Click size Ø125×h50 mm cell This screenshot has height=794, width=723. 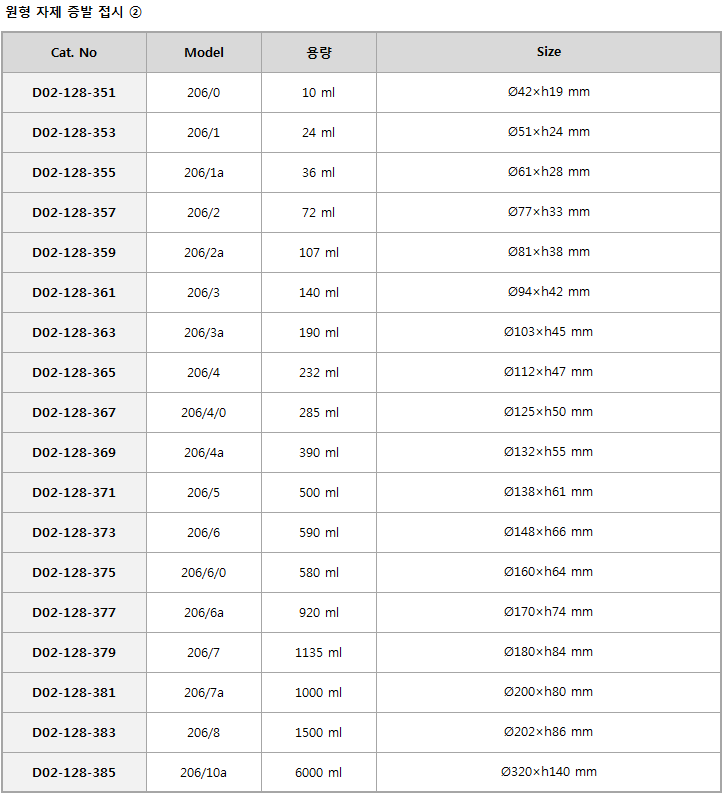tap(548, 413)
